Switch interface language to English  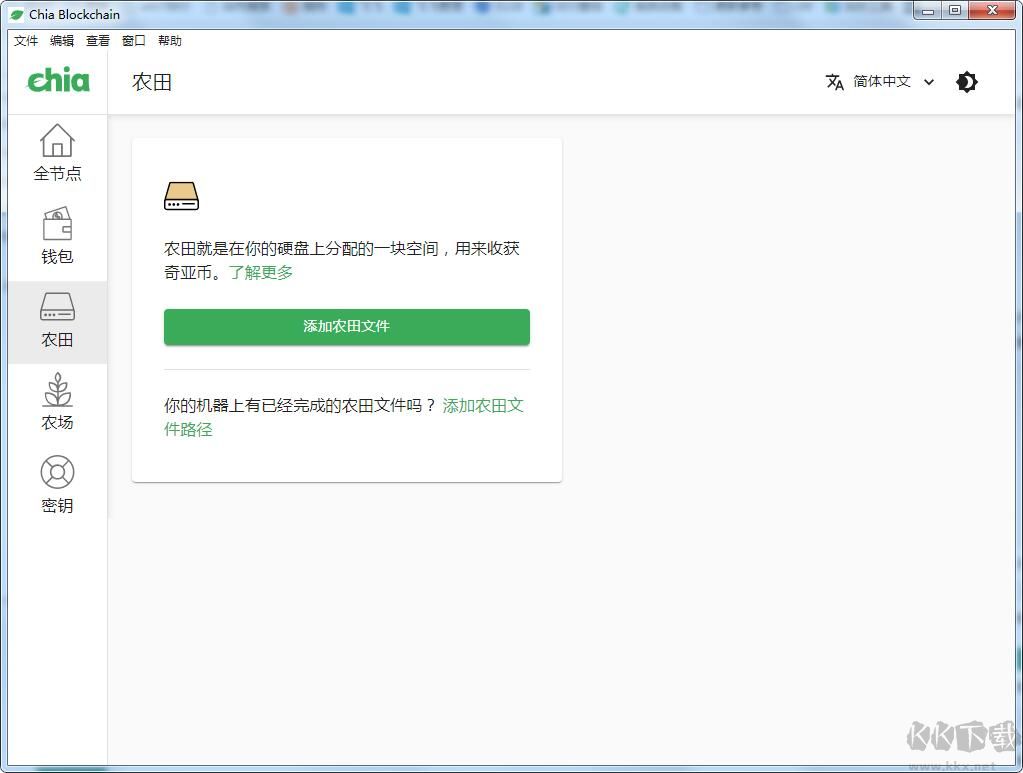click(x=880, y=82)
